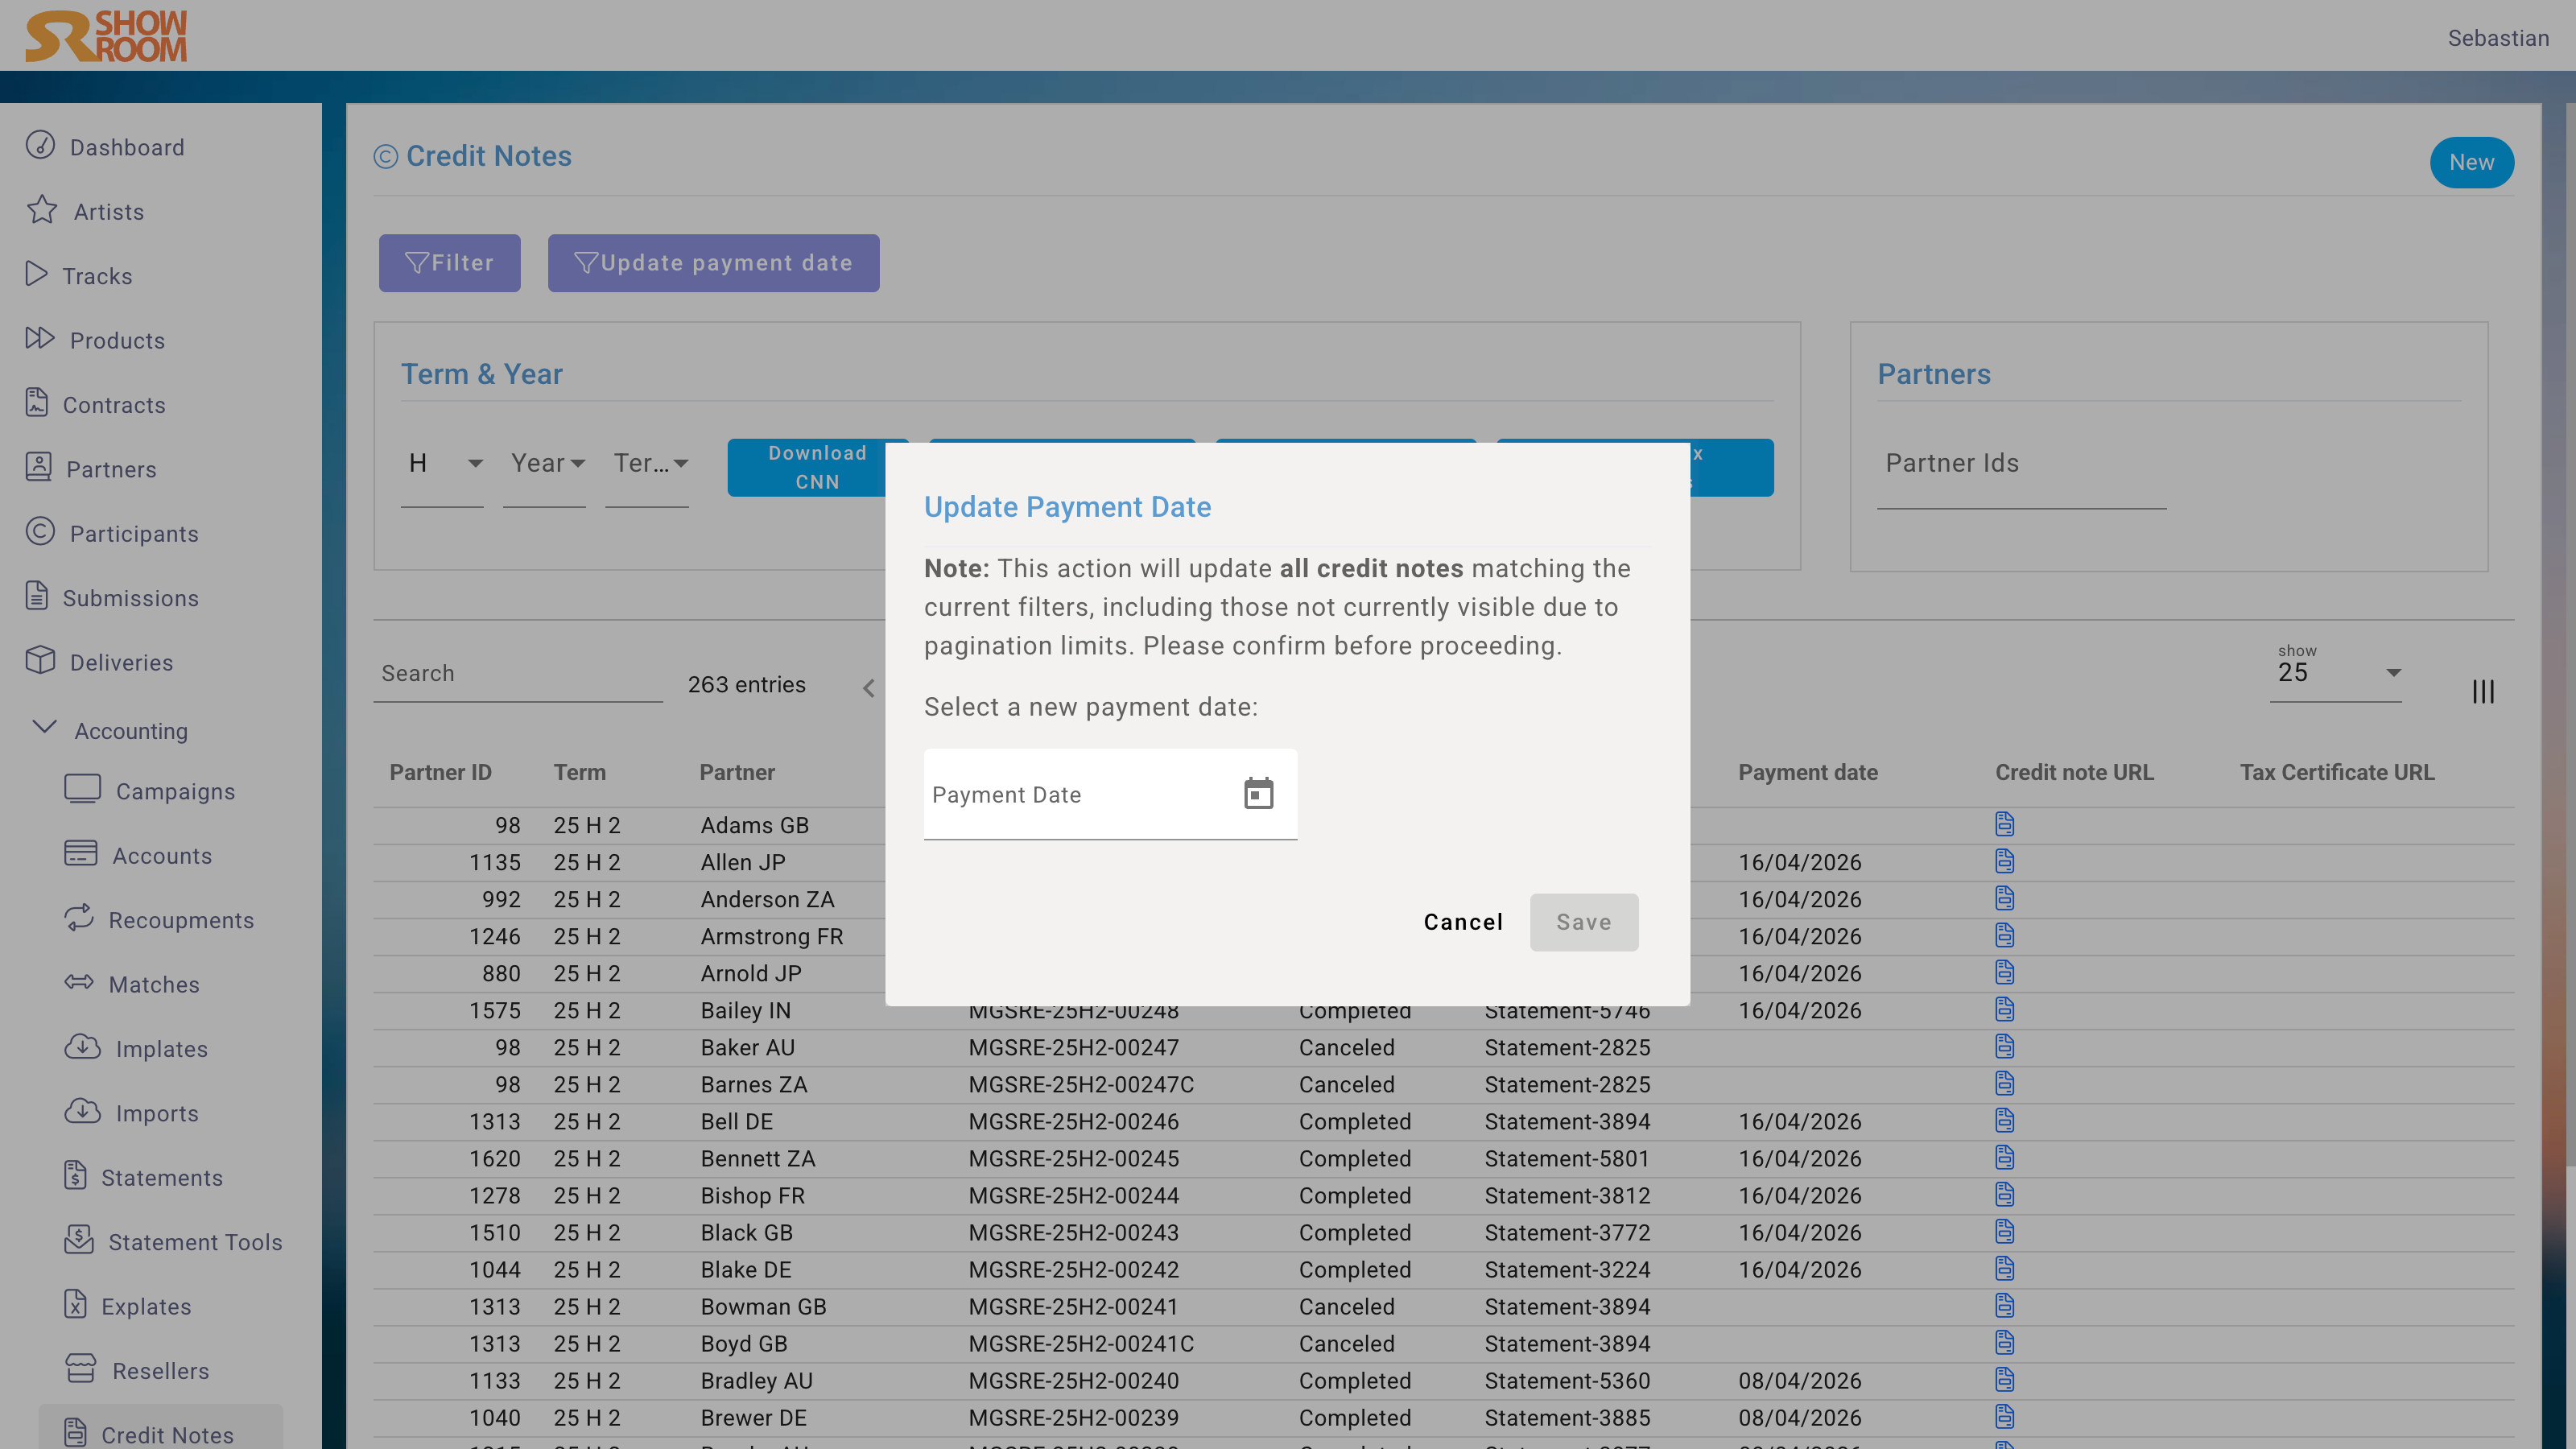Click the Update payment date button

713,263
